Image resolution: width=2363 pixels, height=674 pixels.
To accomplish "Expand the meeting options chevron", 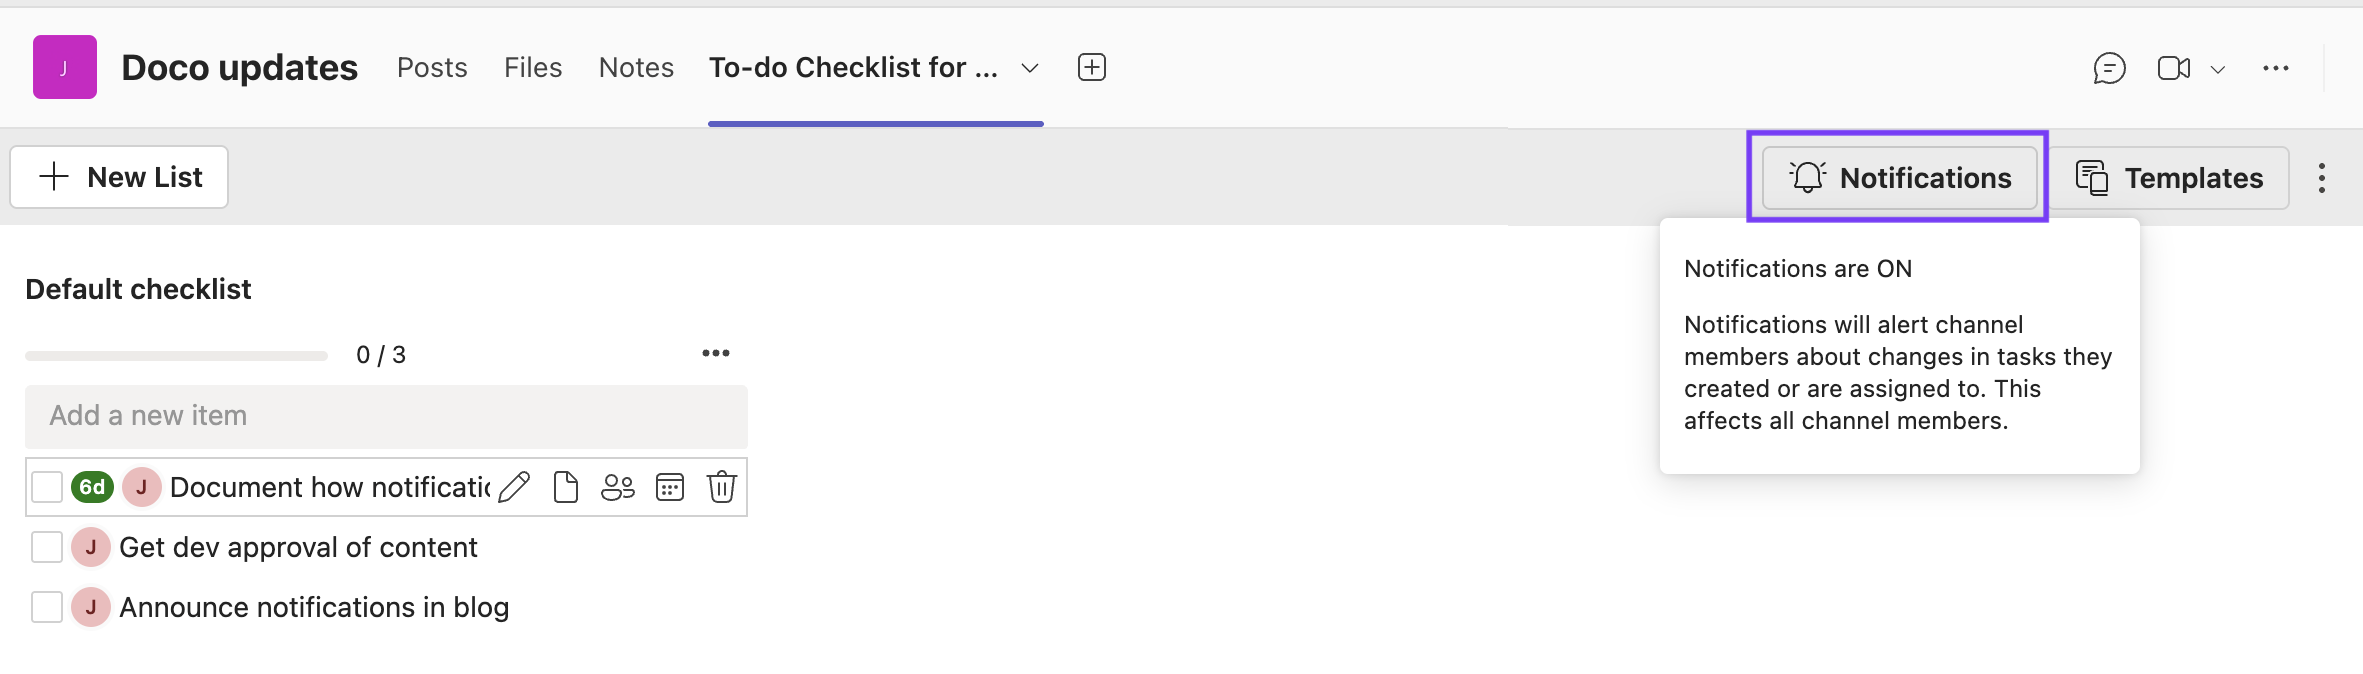I will (2219, 70).
